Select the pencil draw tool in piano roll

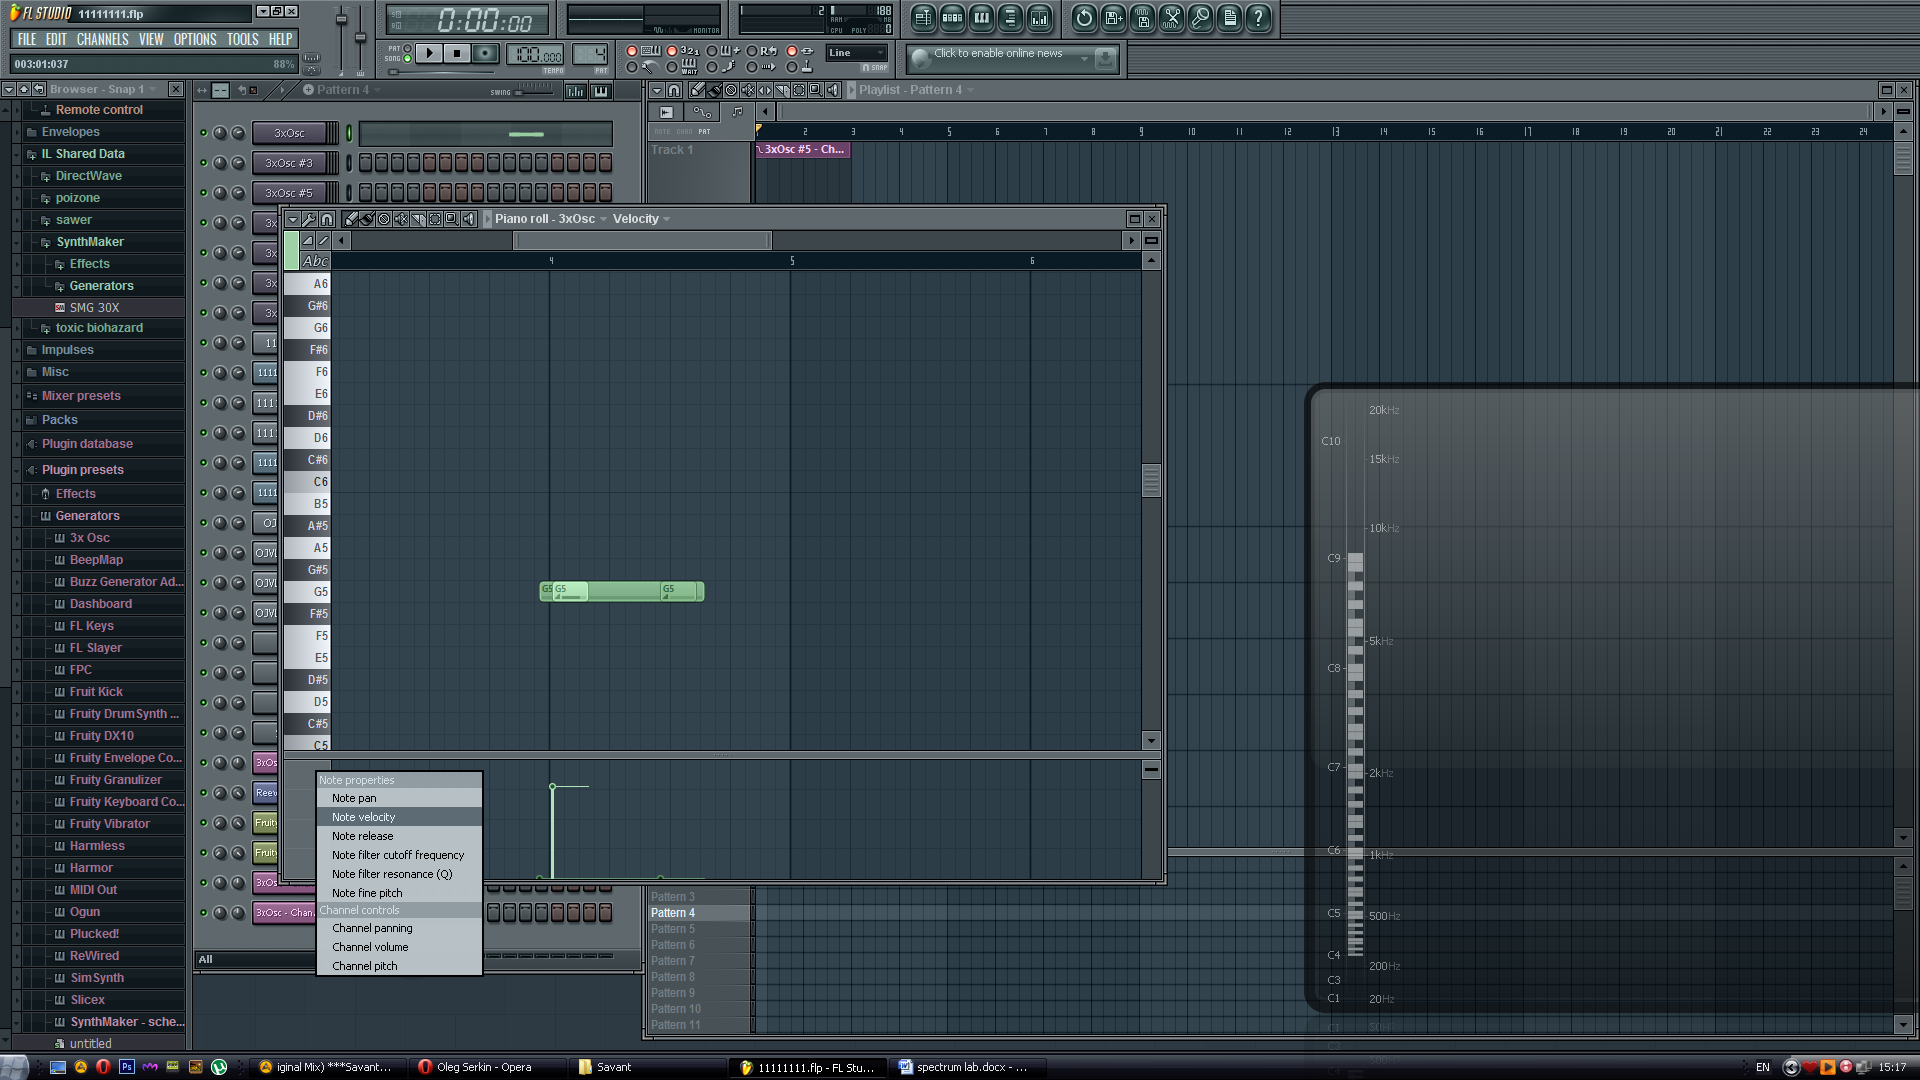(350, 219)
